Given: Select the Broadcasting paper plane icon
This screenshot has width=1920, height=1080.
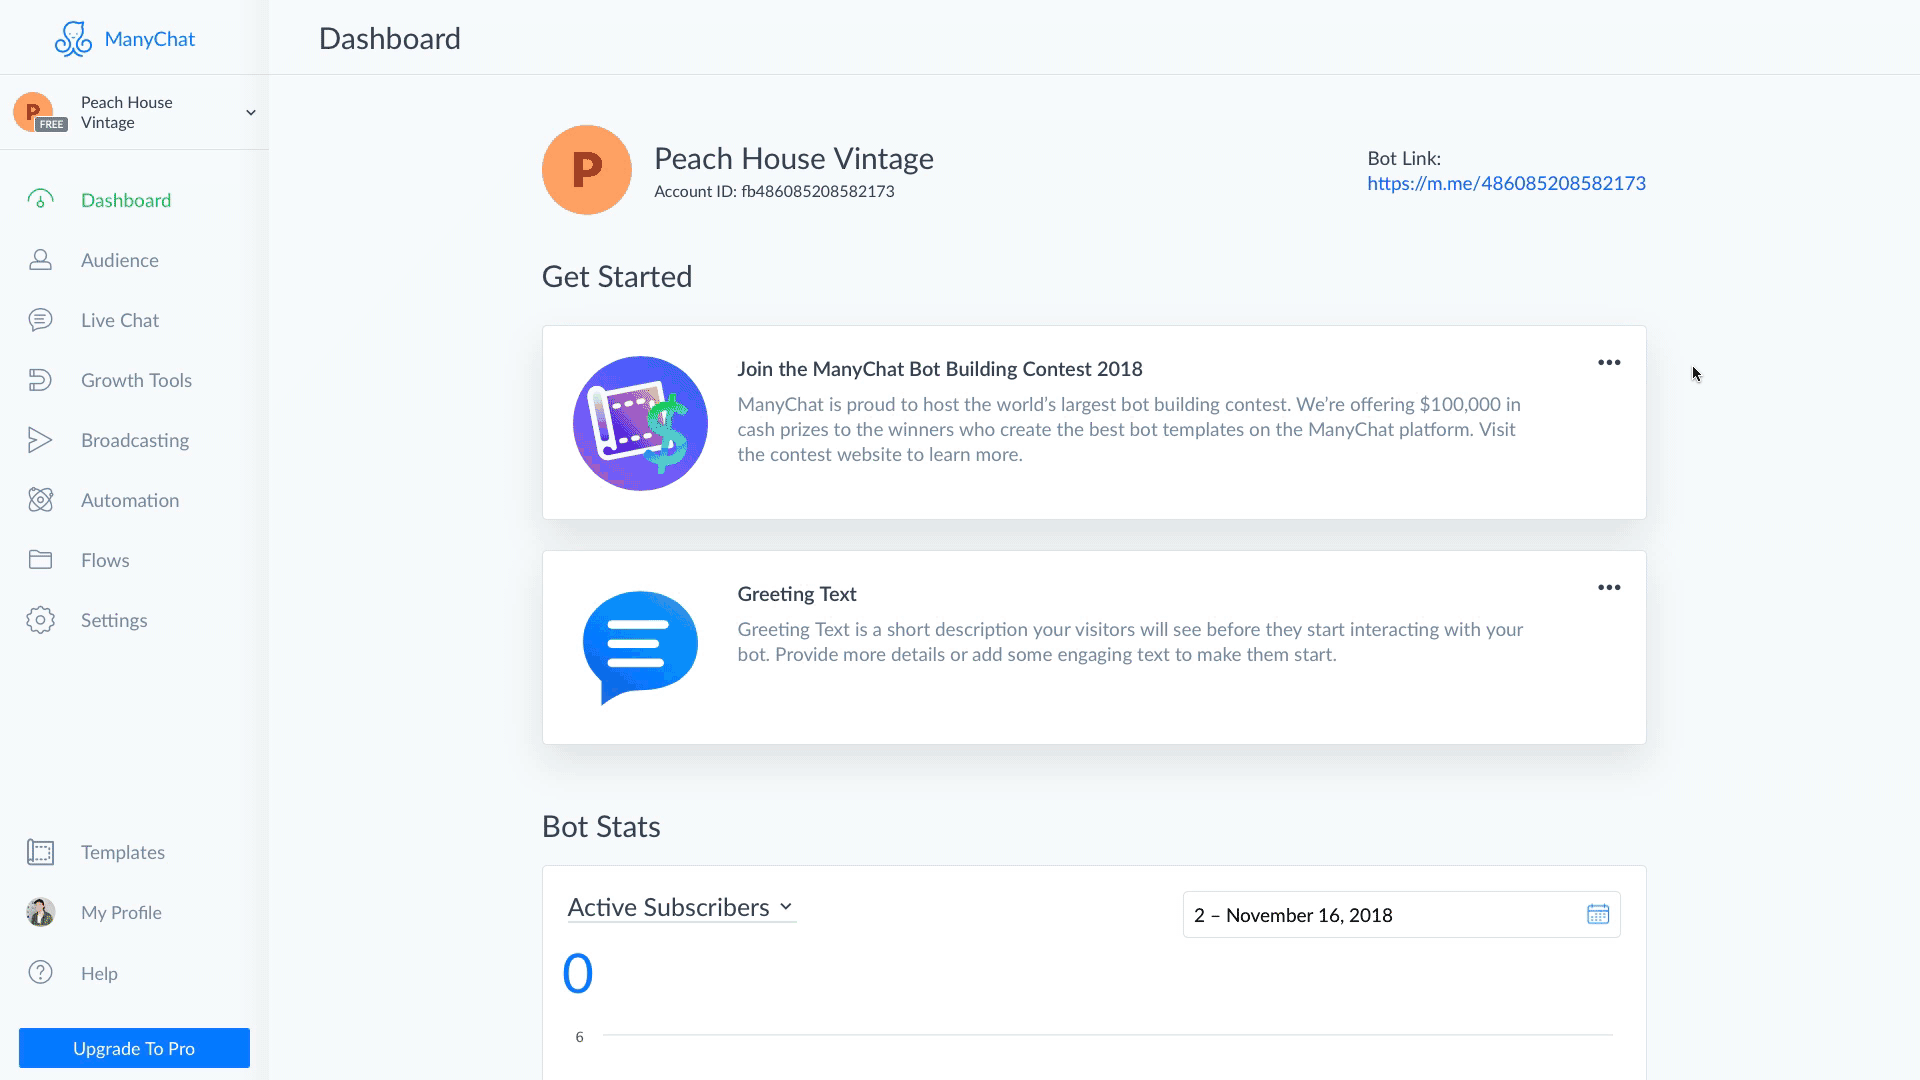Looking at the screenshot, I should (x=40, y=440).
